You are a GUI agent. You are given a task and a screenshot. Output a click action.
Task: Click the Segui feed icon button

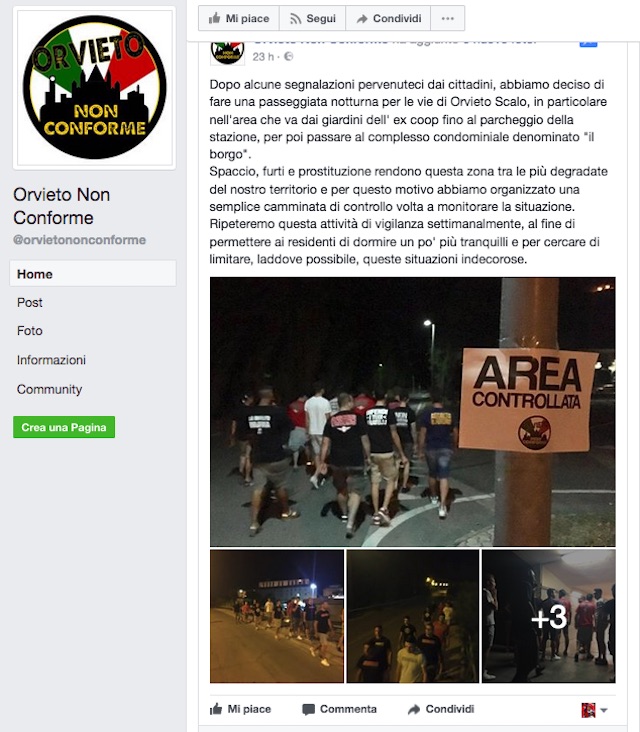coord(312,19)
